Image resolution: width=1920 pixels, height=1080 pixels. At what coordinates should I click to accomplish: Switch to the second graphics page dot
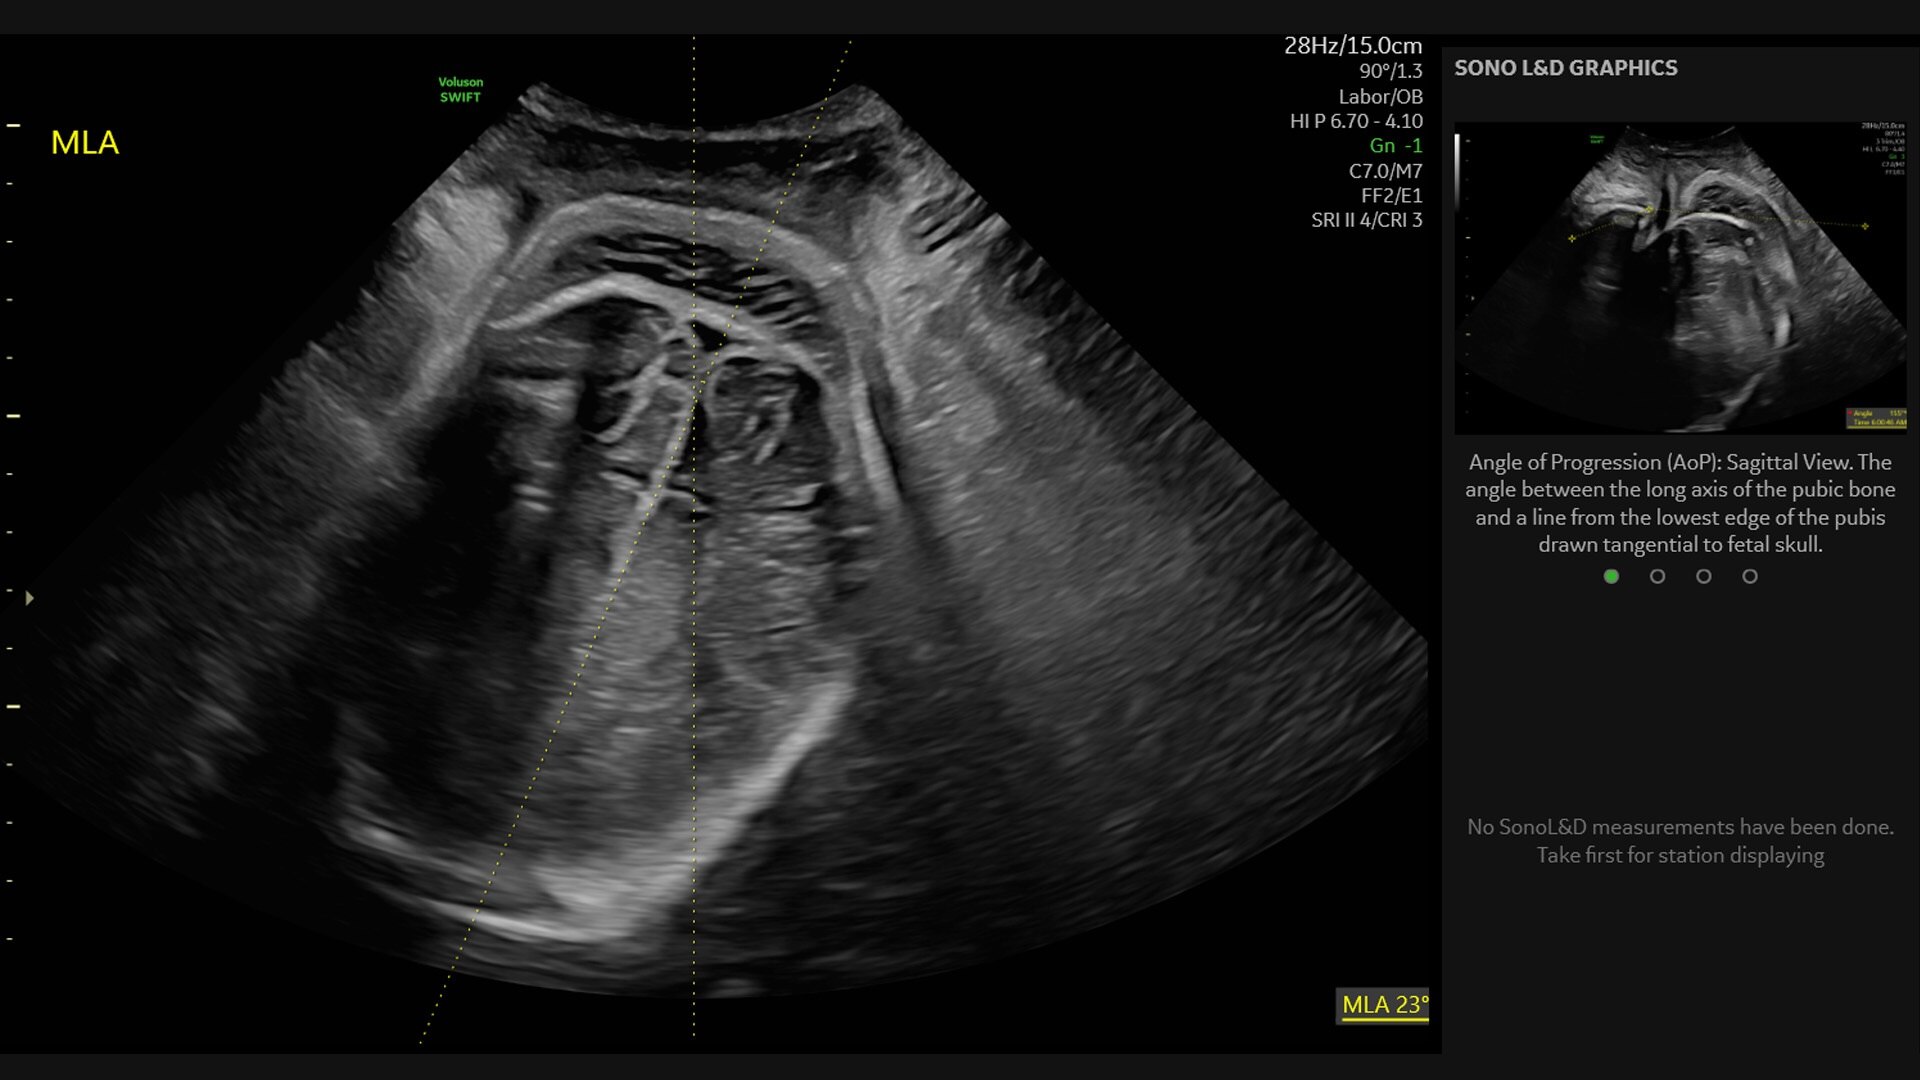1657,576
